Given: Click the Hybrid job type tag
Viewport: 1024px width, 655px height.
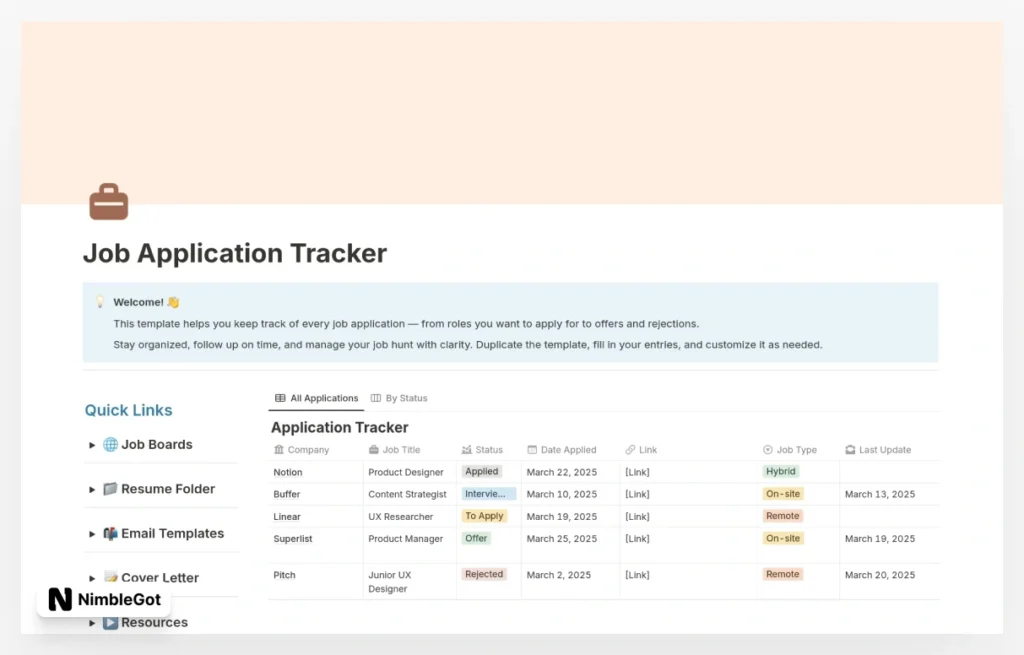Looking at the screenshot, I should coord(780,471).
